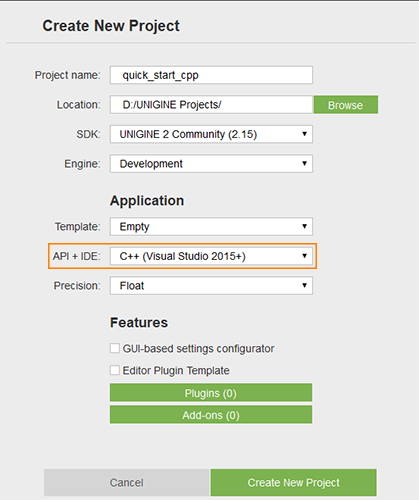This screenshot has width=419, height=500.
Task: Click the Editor Plugin Template label text
Action: pos(176,371)
